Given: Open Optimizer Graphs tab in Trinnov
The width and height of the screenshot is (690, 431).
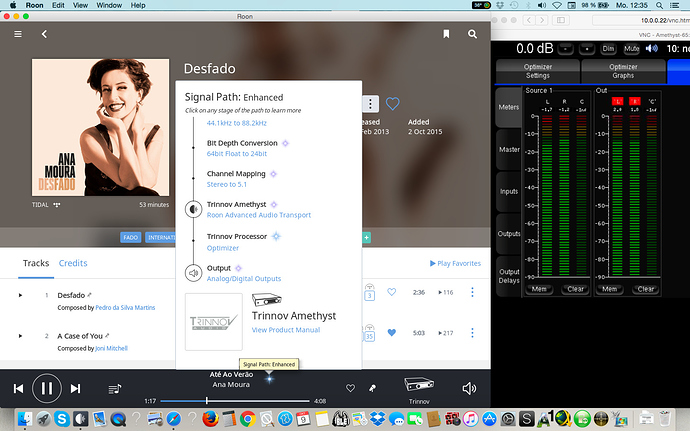Looking at the screenshot, I should pos(623,71).
